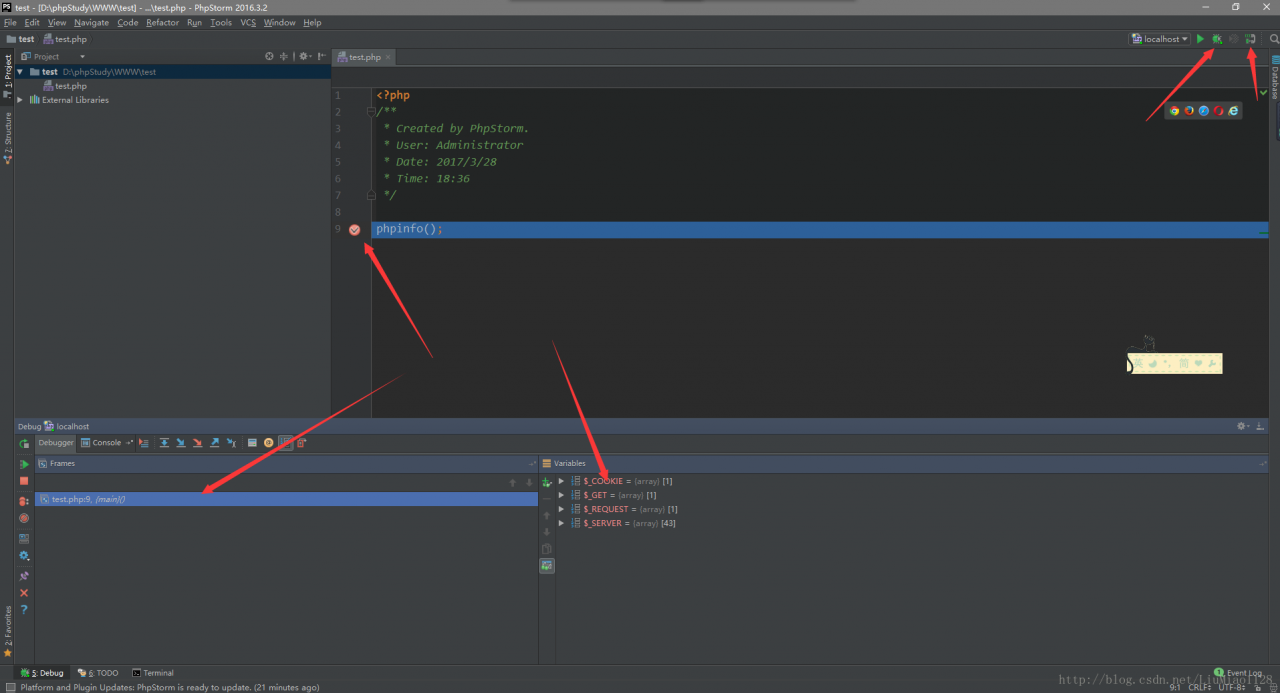Click Step Into debugger button
1280x693 pixels.
[x=181, y=442]
